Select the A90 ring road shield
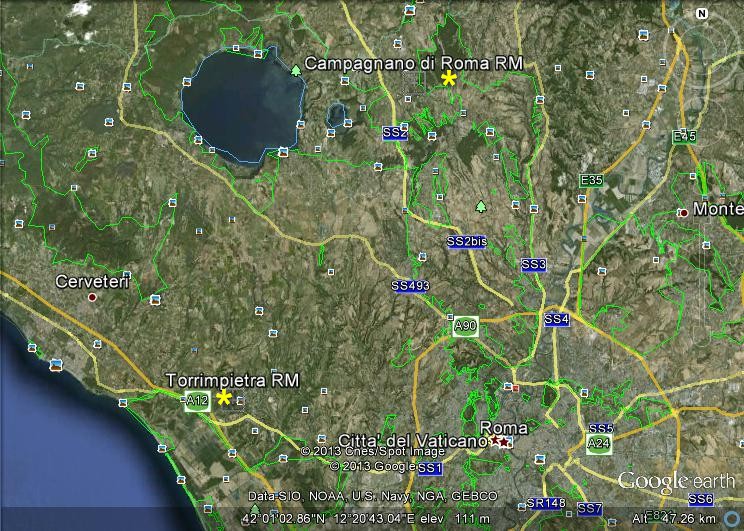 pos(465,327)
